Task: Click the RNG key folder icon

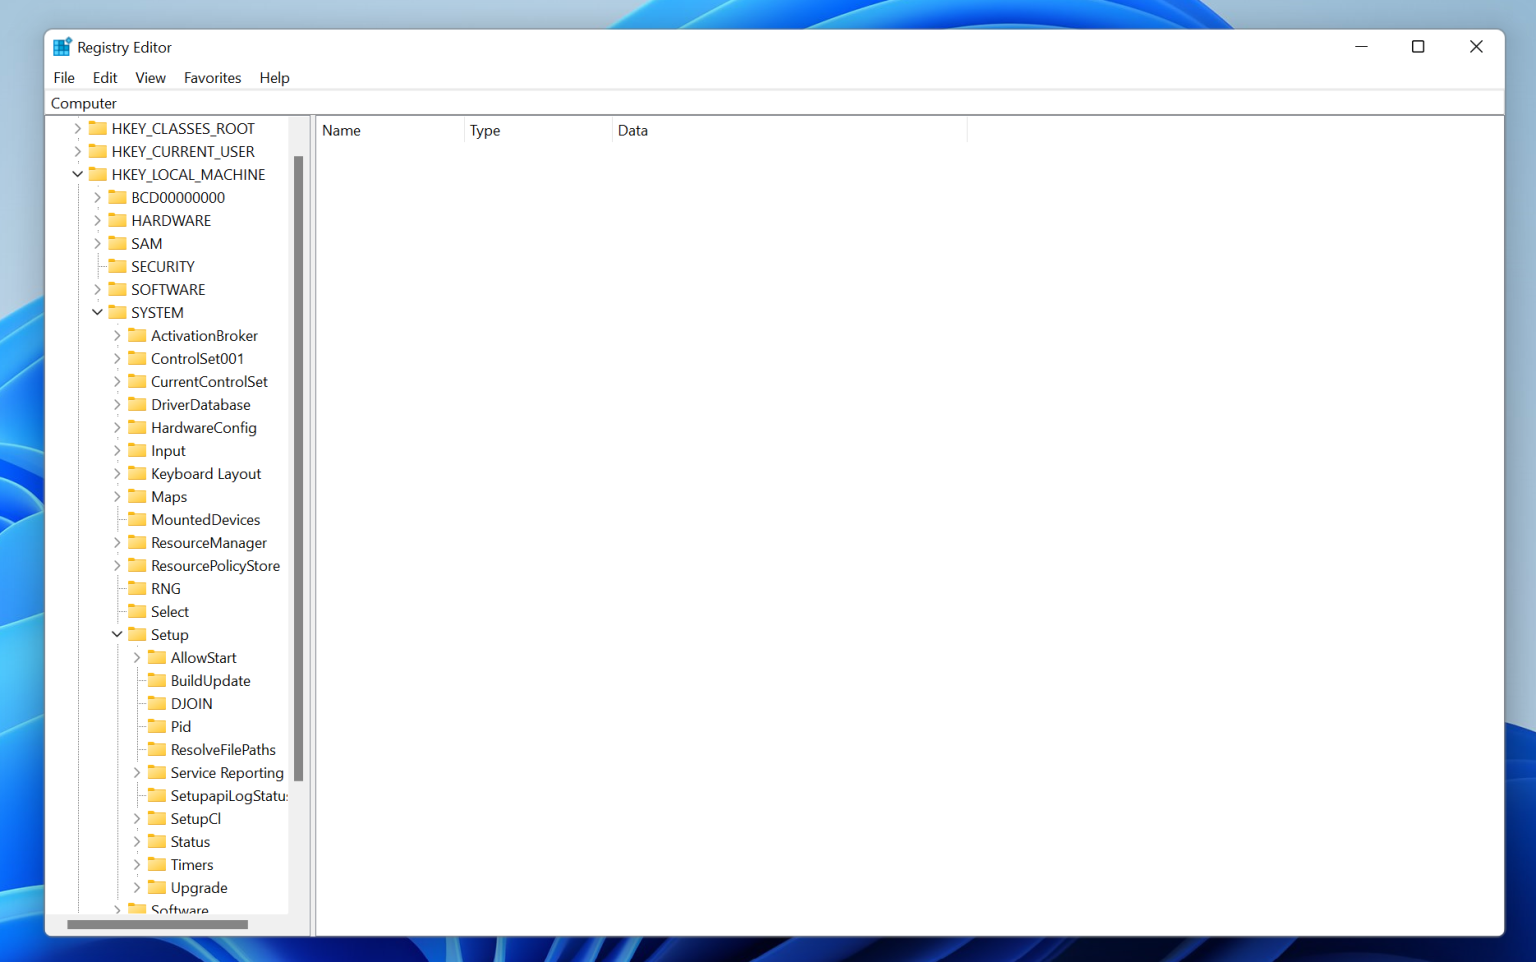Action: click(x=137, y=588)
